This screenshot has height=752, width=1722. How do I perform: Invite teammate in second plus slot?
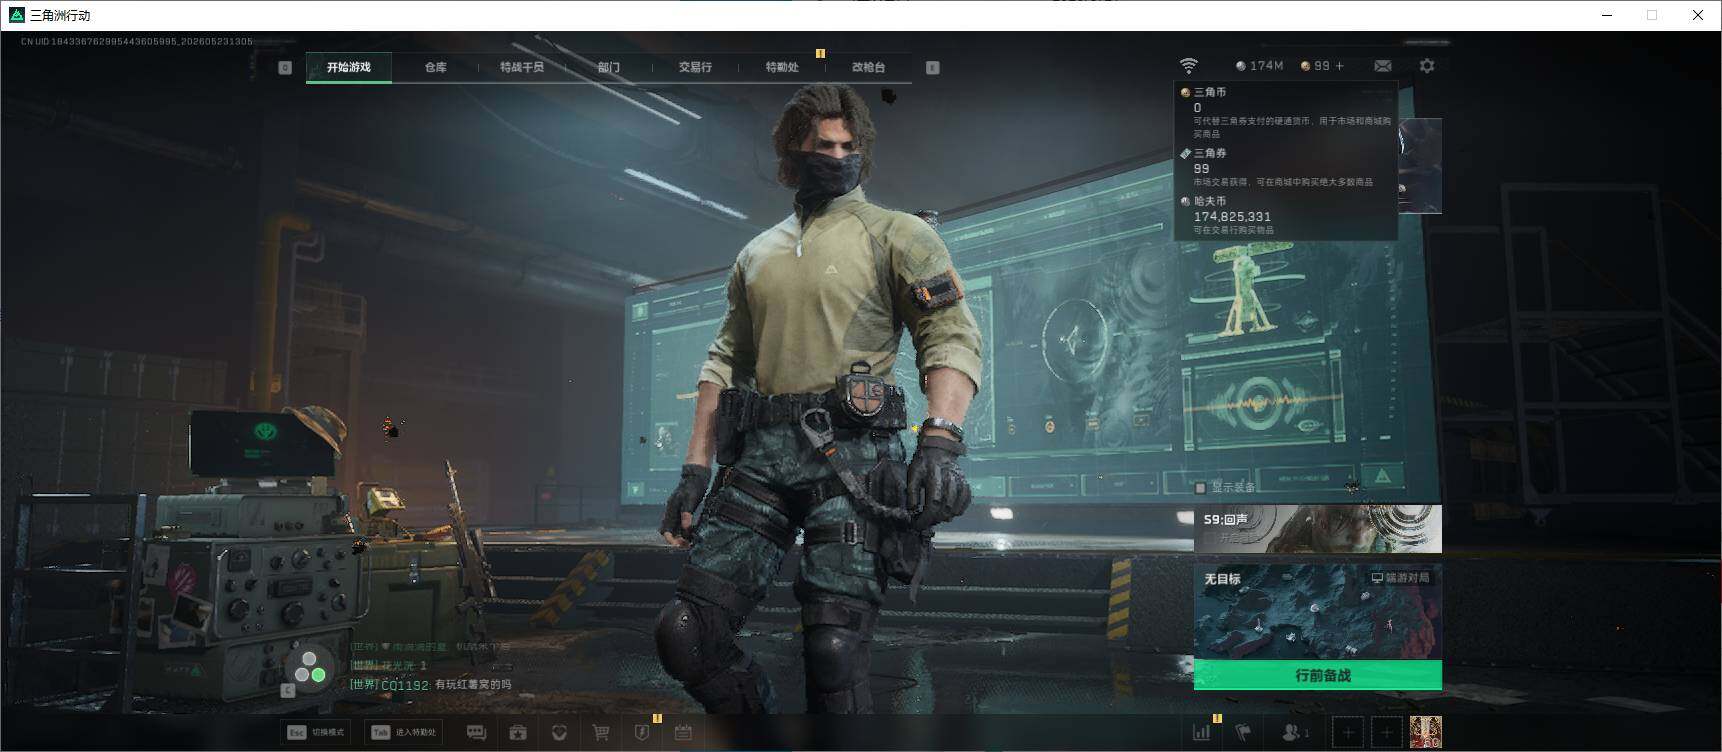click(x=1386, y=733)
